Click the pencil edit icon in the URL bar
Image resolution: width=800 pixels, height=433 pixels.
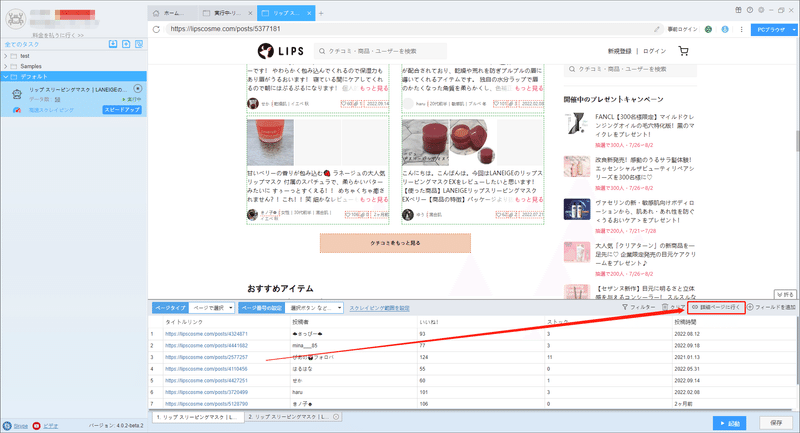pos(657,29)
